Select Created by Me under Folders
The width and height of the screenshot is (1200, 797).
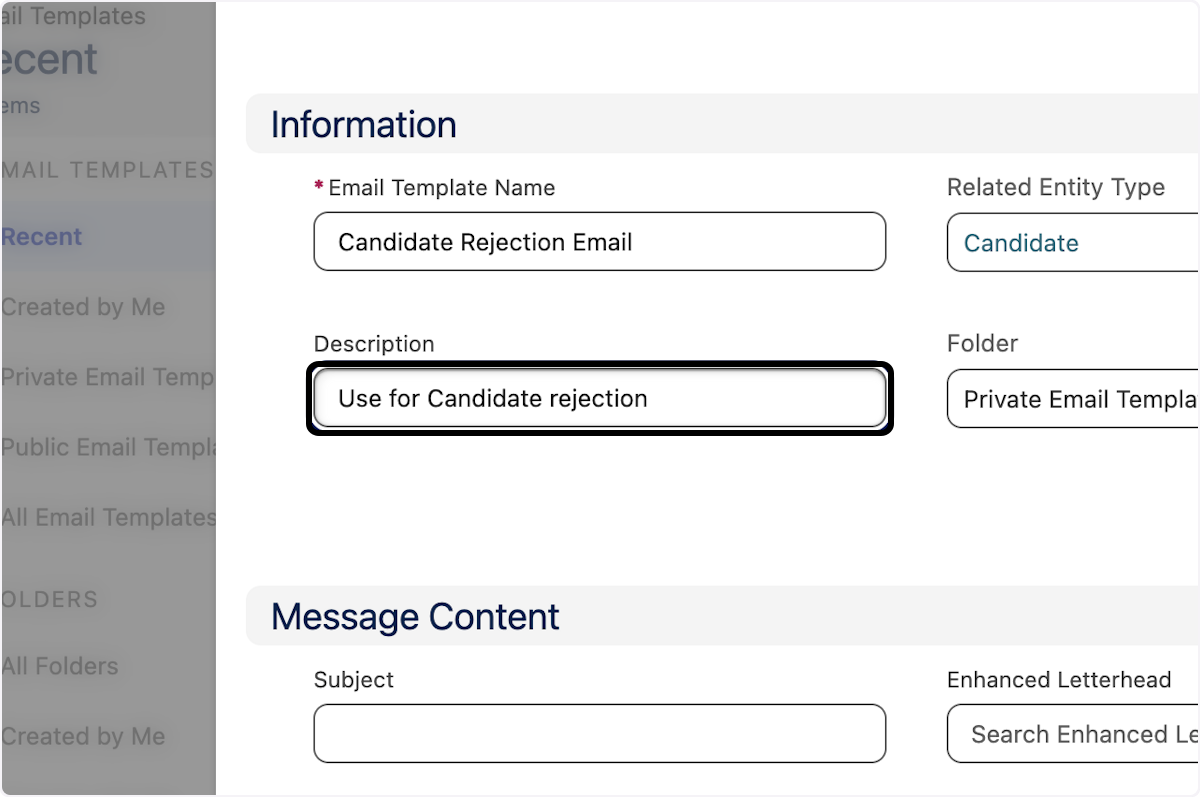pos(83,736)
